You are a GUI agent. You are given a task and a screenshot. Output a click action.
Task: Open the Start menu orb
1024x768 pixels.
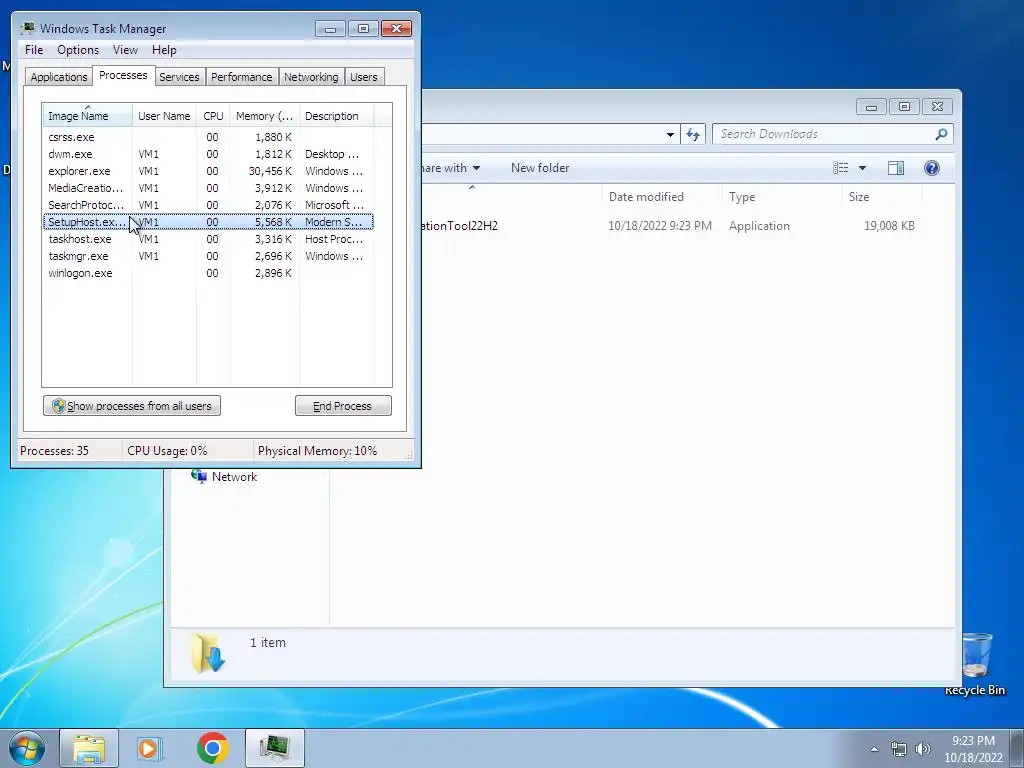27,748
